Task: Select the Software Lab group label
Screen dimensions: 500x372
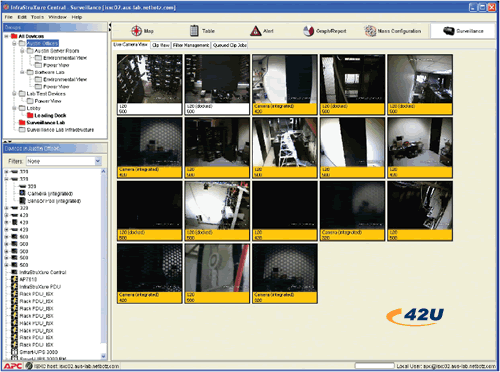Action: 50,72
